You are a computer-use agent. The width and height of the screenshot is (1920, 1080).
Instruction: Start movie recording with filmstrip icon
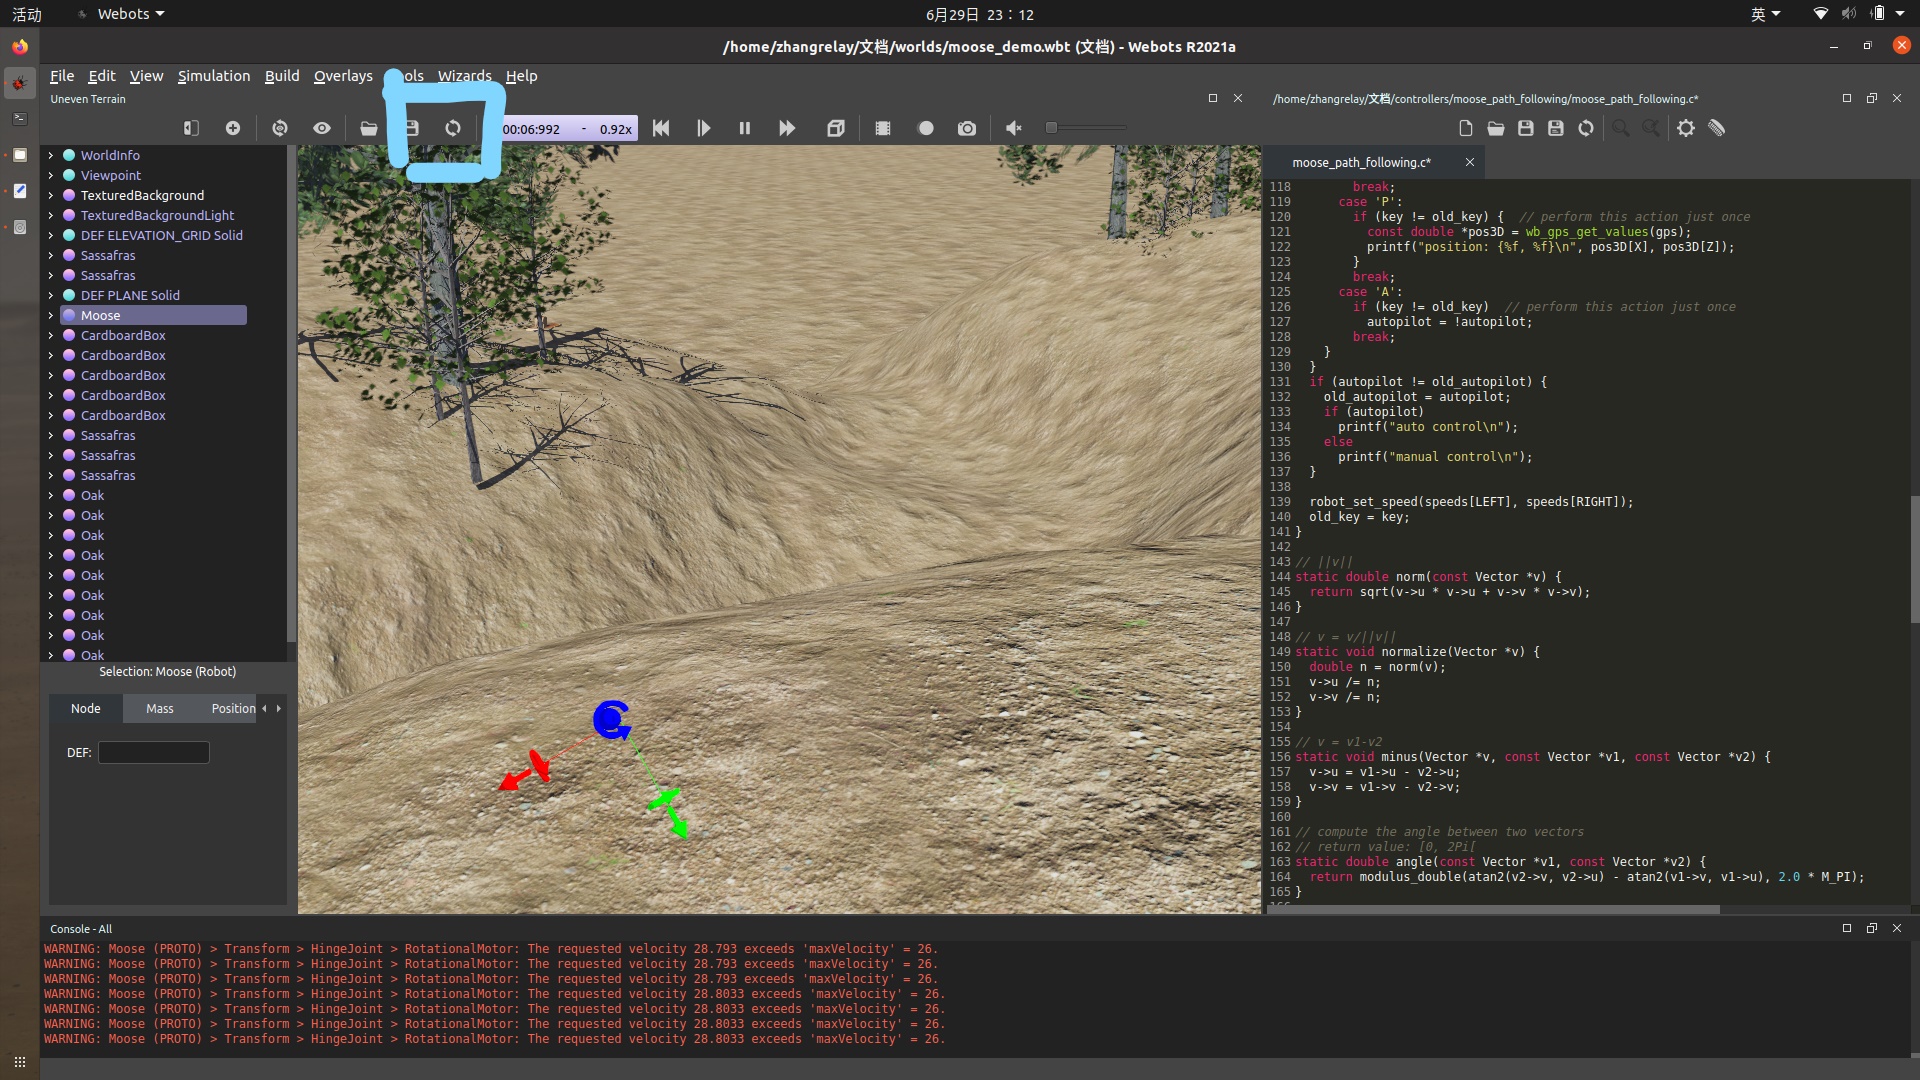pos(883,128)
